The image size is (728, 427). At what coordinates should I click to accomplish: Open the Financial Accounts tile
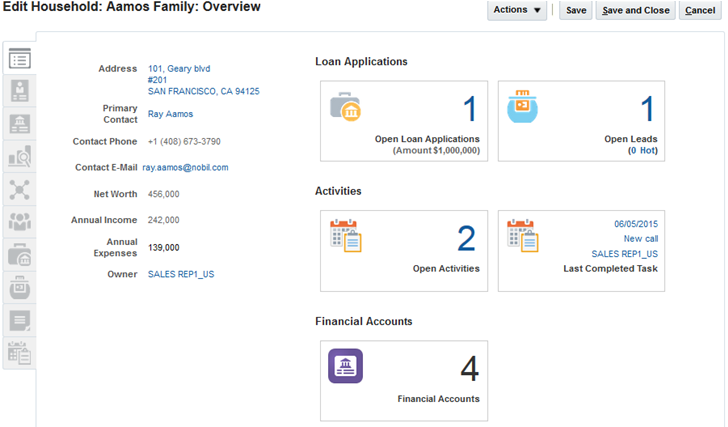coord(403,379)
